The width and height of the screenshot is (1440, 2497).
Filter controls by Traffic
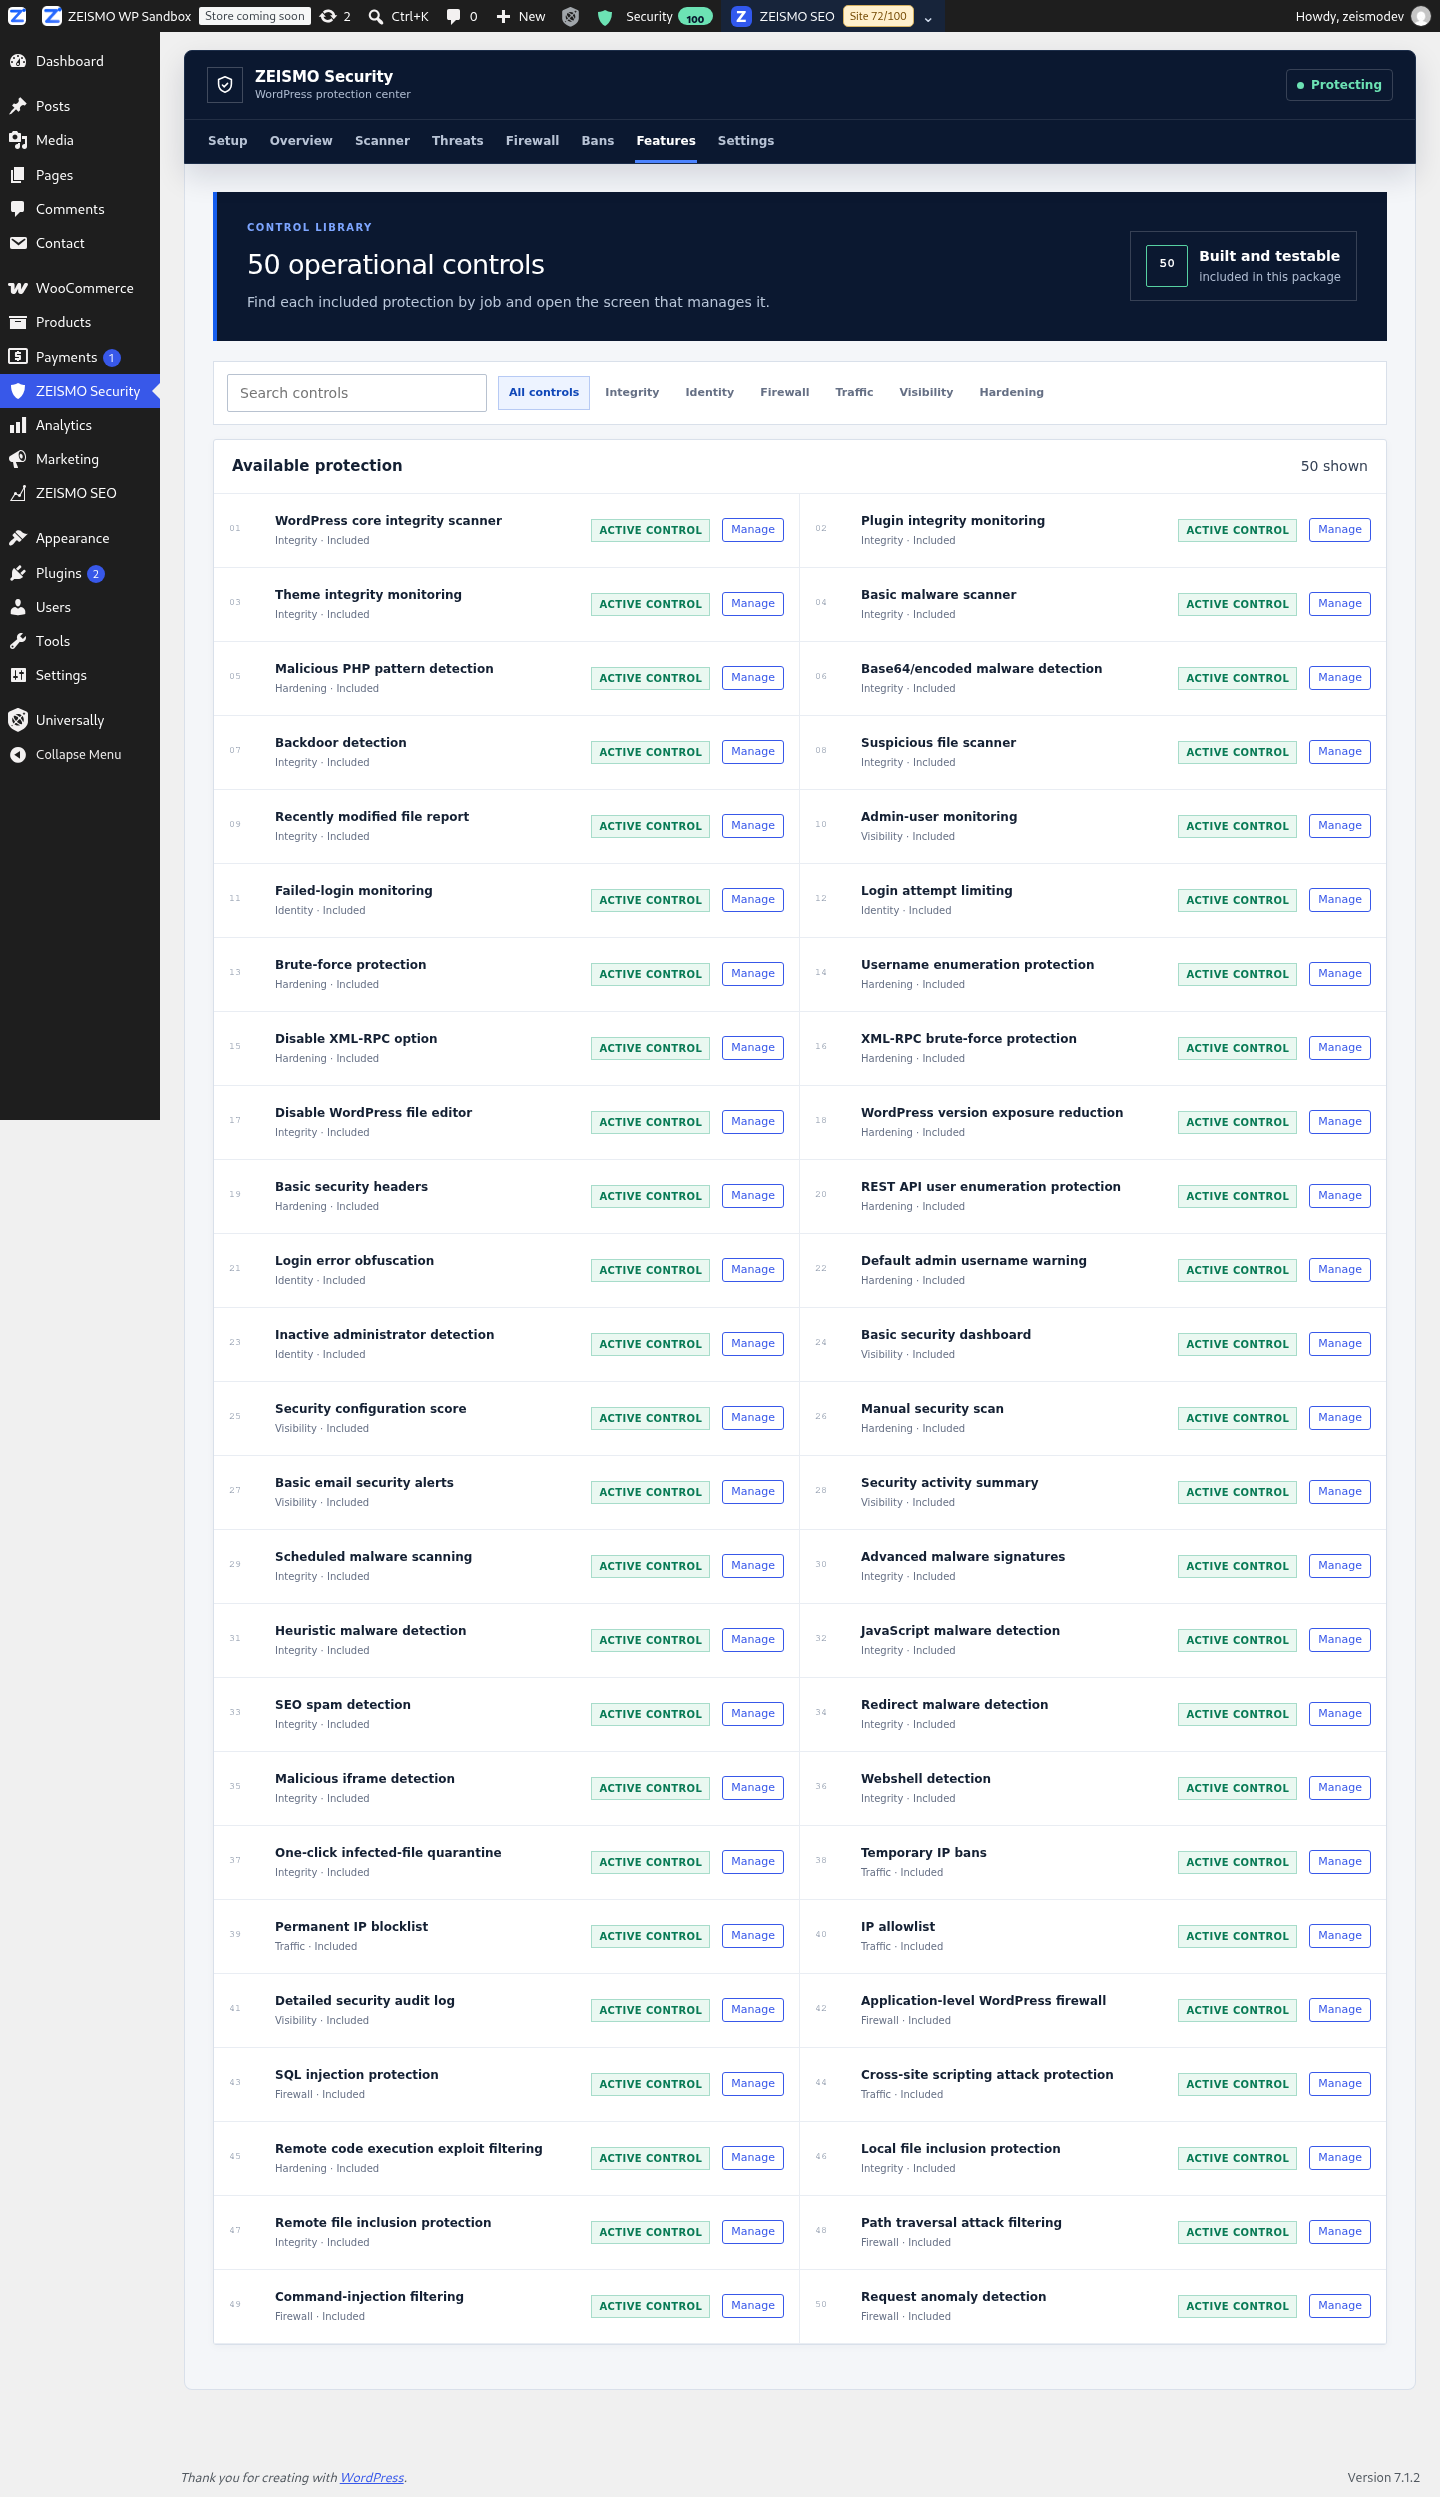[854, 392]
